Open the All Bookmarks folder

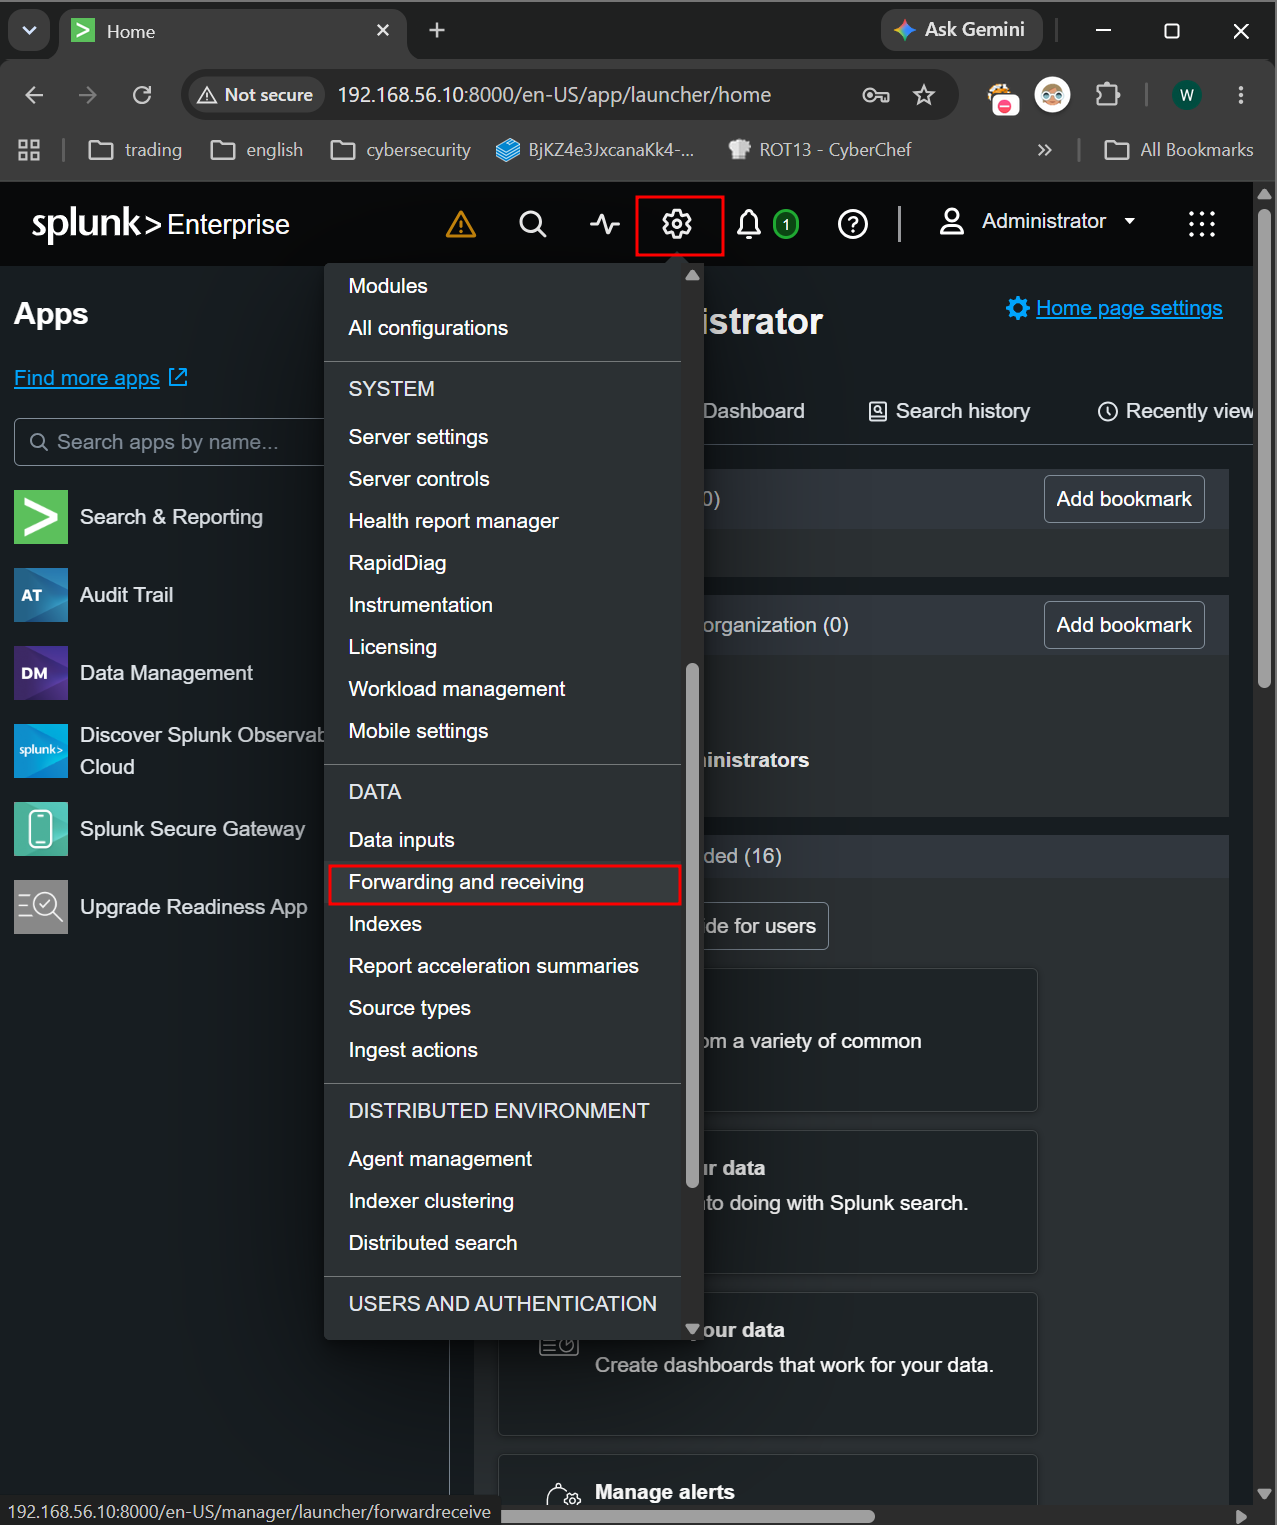pos(1178,150)
